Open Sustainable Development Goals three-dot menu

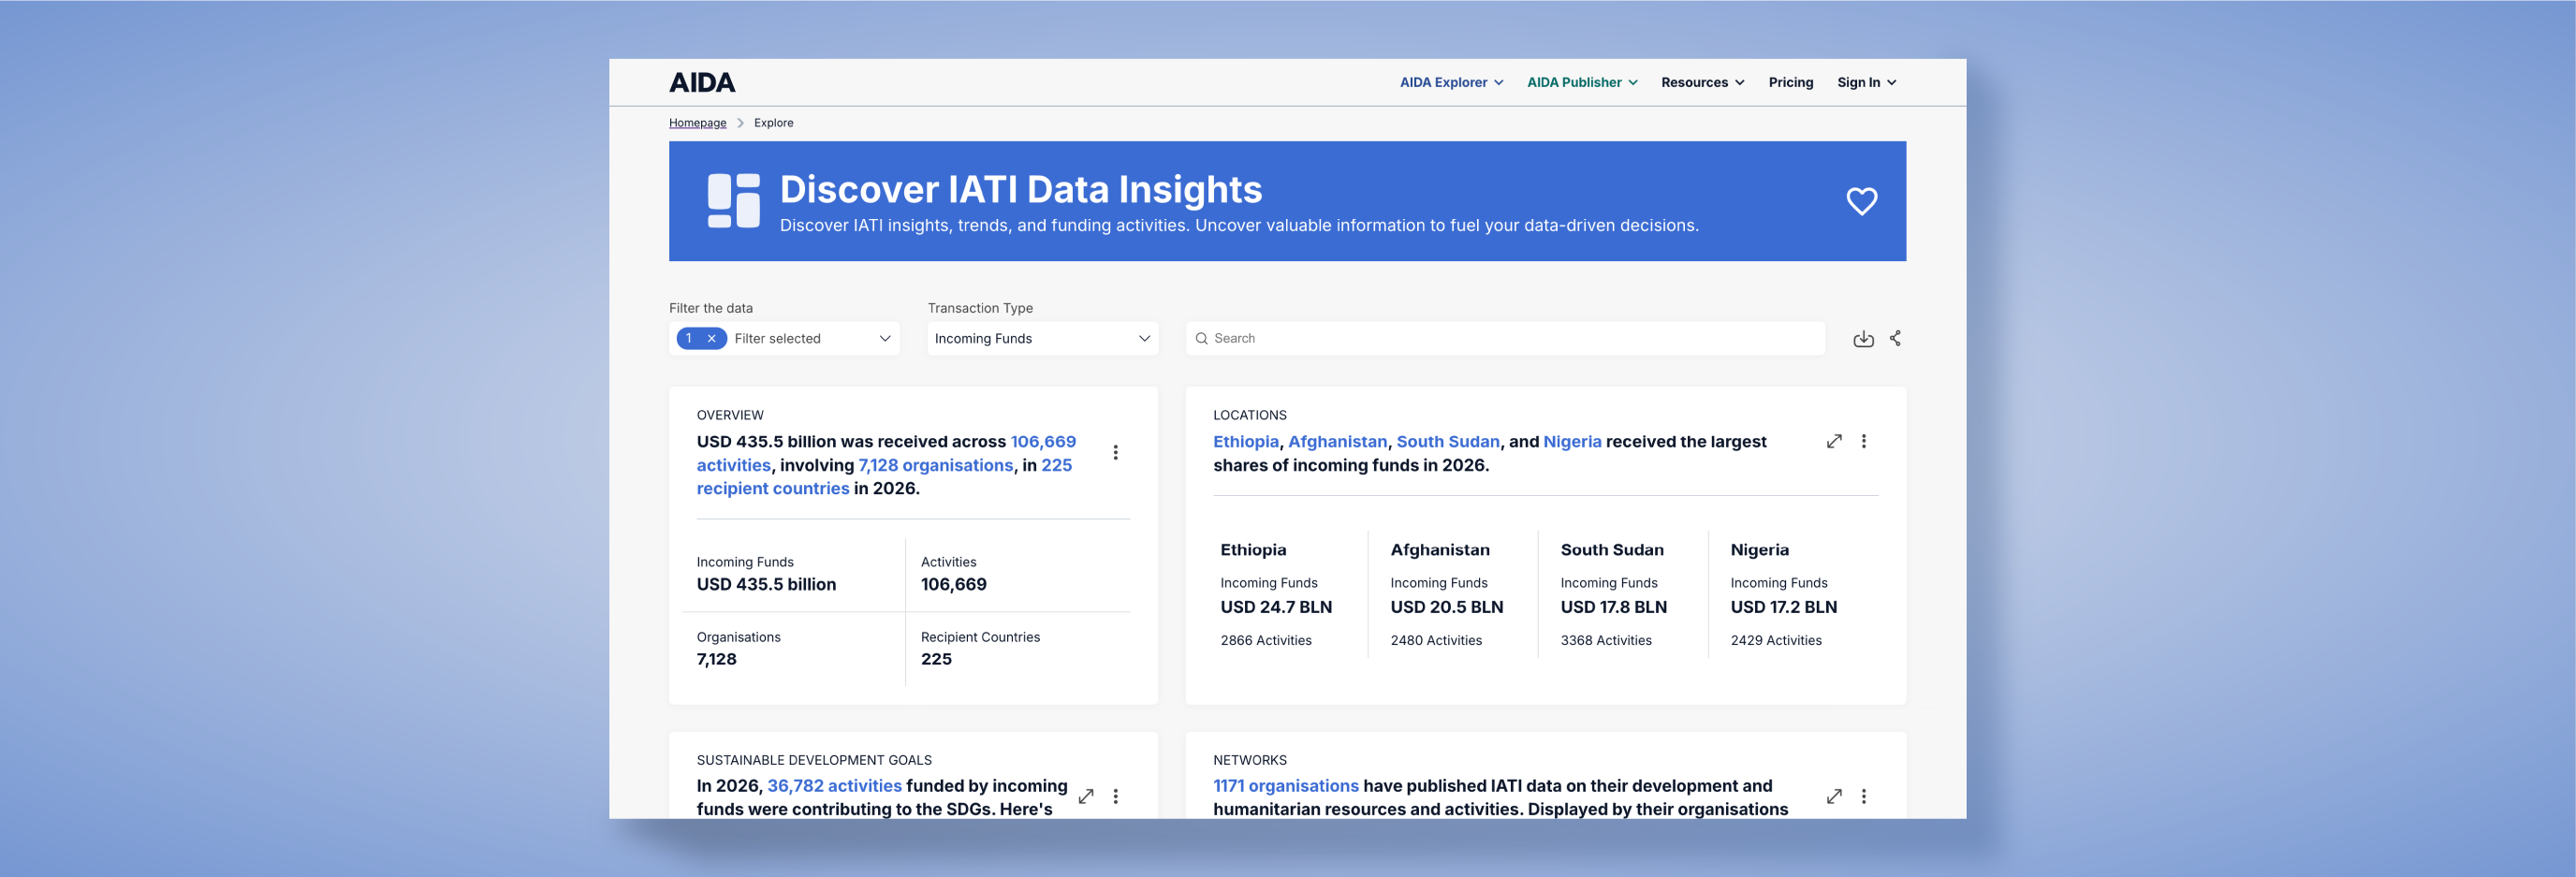(x=1115, y=796)
